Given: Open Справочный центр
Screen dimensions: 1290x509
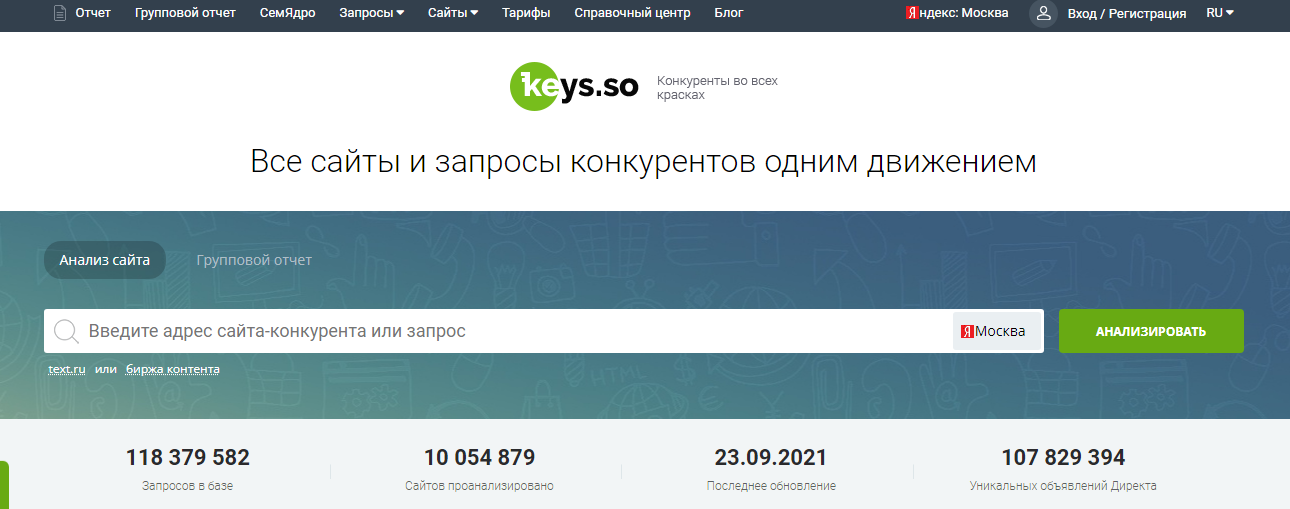Looking at the screenshot, I should pyautogui.click(x=632, y=13).
